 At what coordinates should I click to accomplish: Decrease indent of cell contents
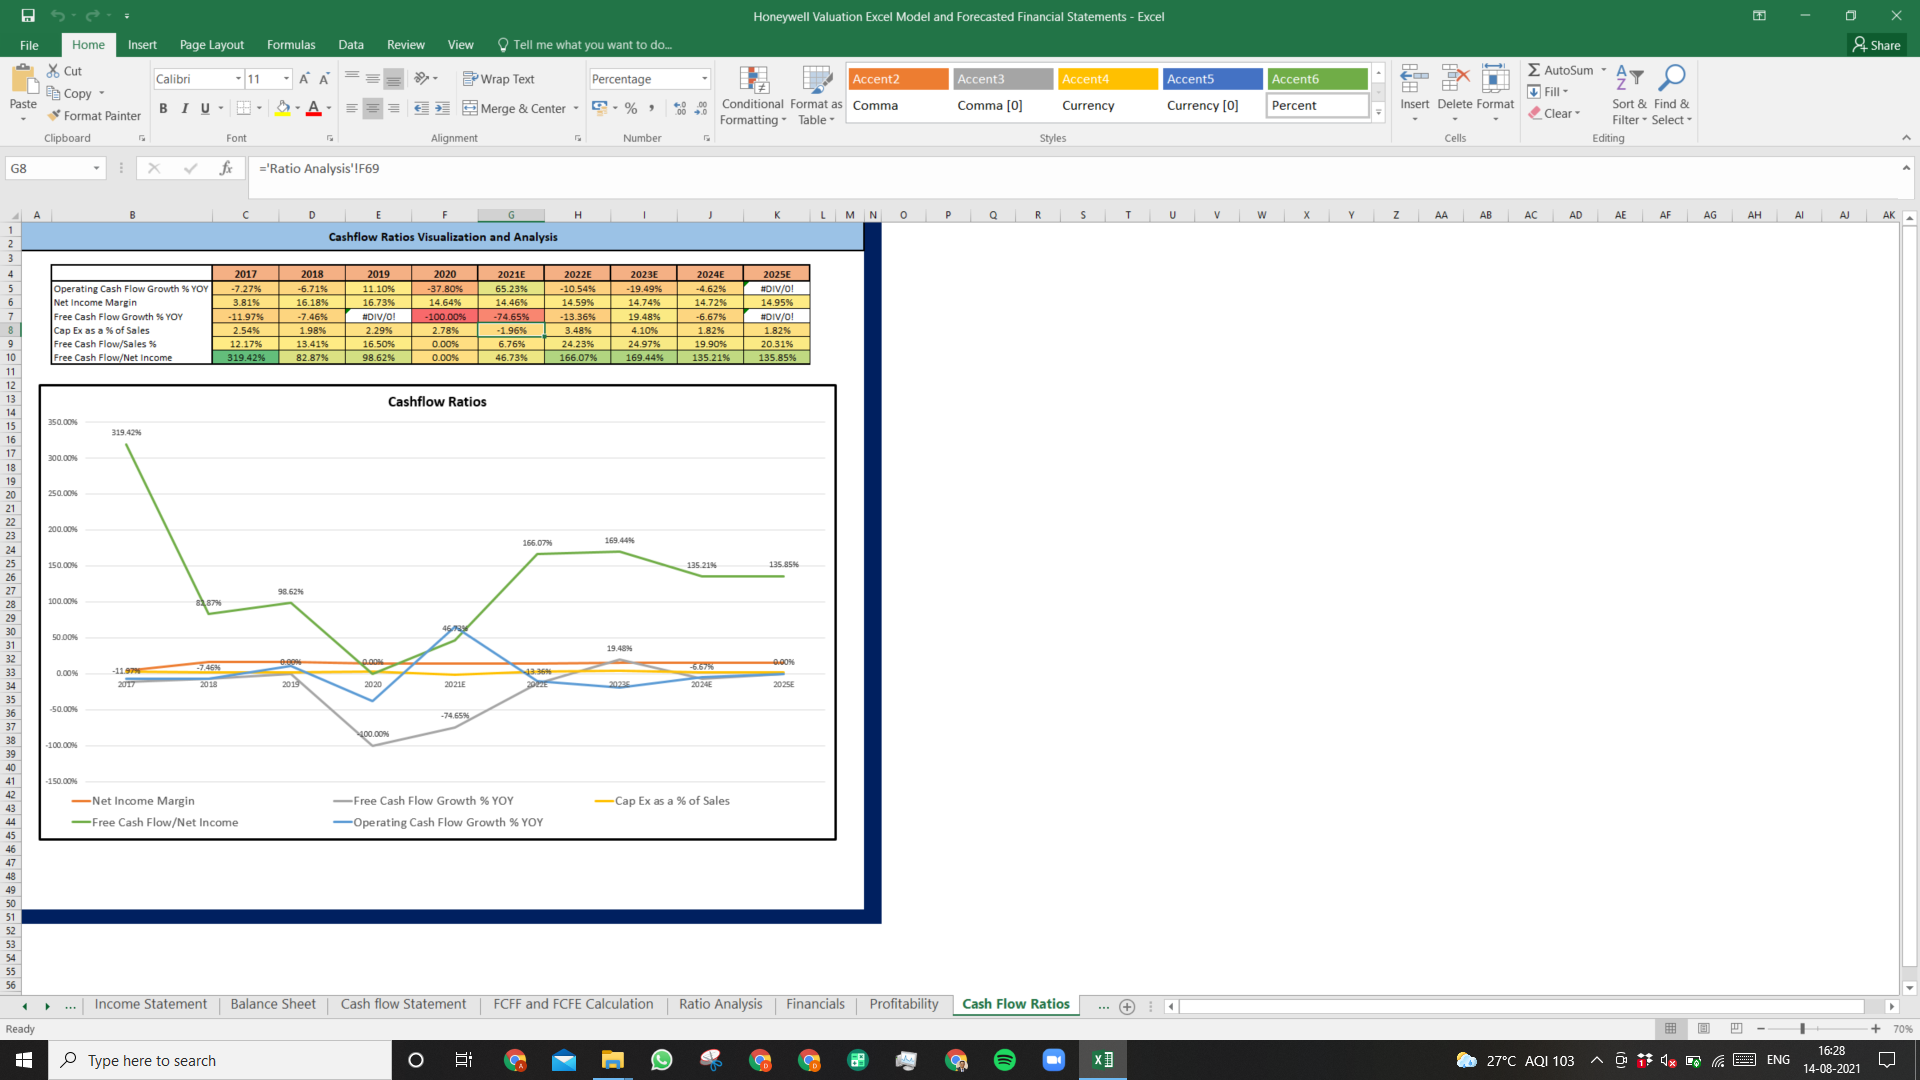pyautogui.click(x=421, y=108)
